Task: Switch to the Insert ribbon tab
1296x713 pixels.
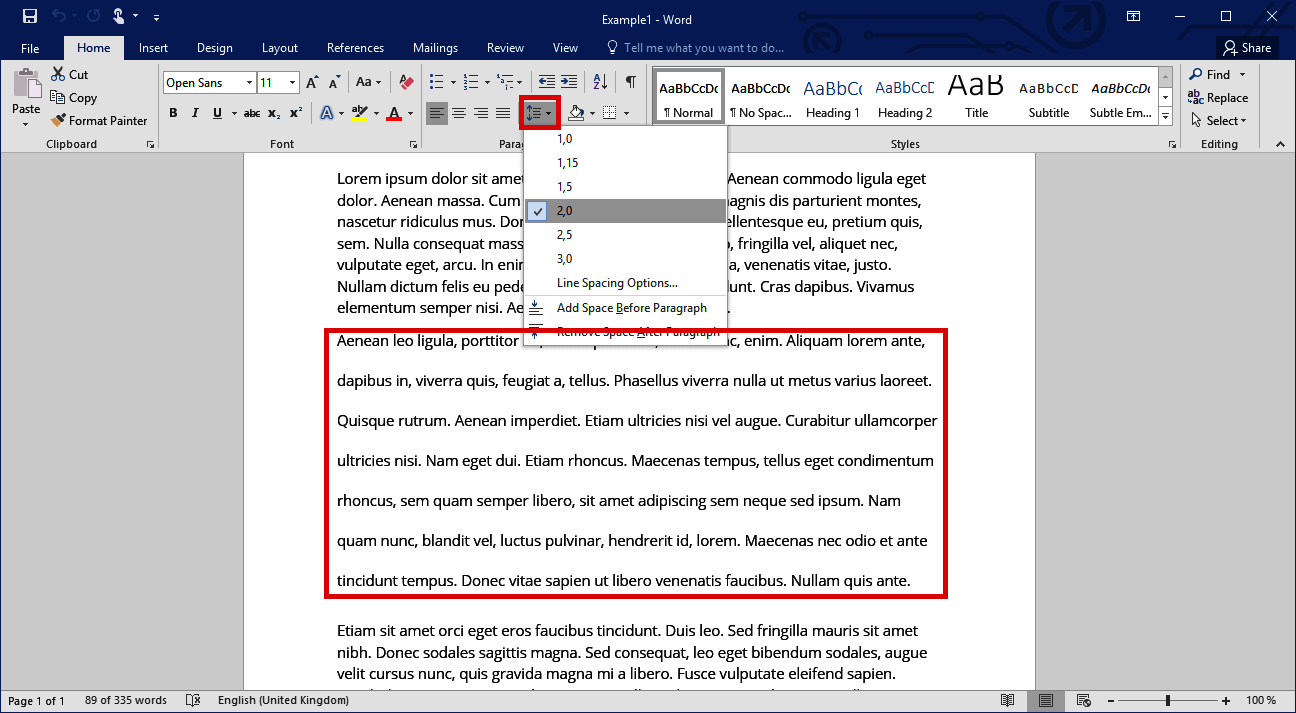Action: [153, 47]
